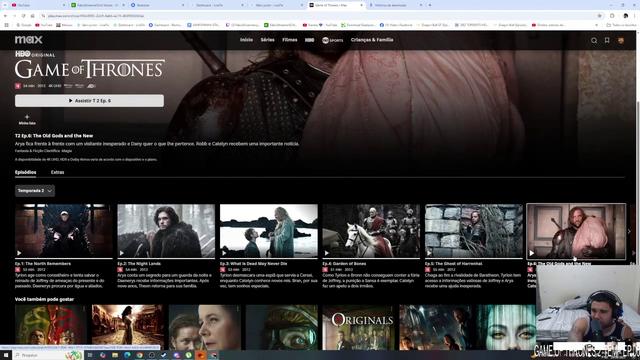Switch to the Extras tab
This screenshot has height=360, width=640.
coord(58,172)
